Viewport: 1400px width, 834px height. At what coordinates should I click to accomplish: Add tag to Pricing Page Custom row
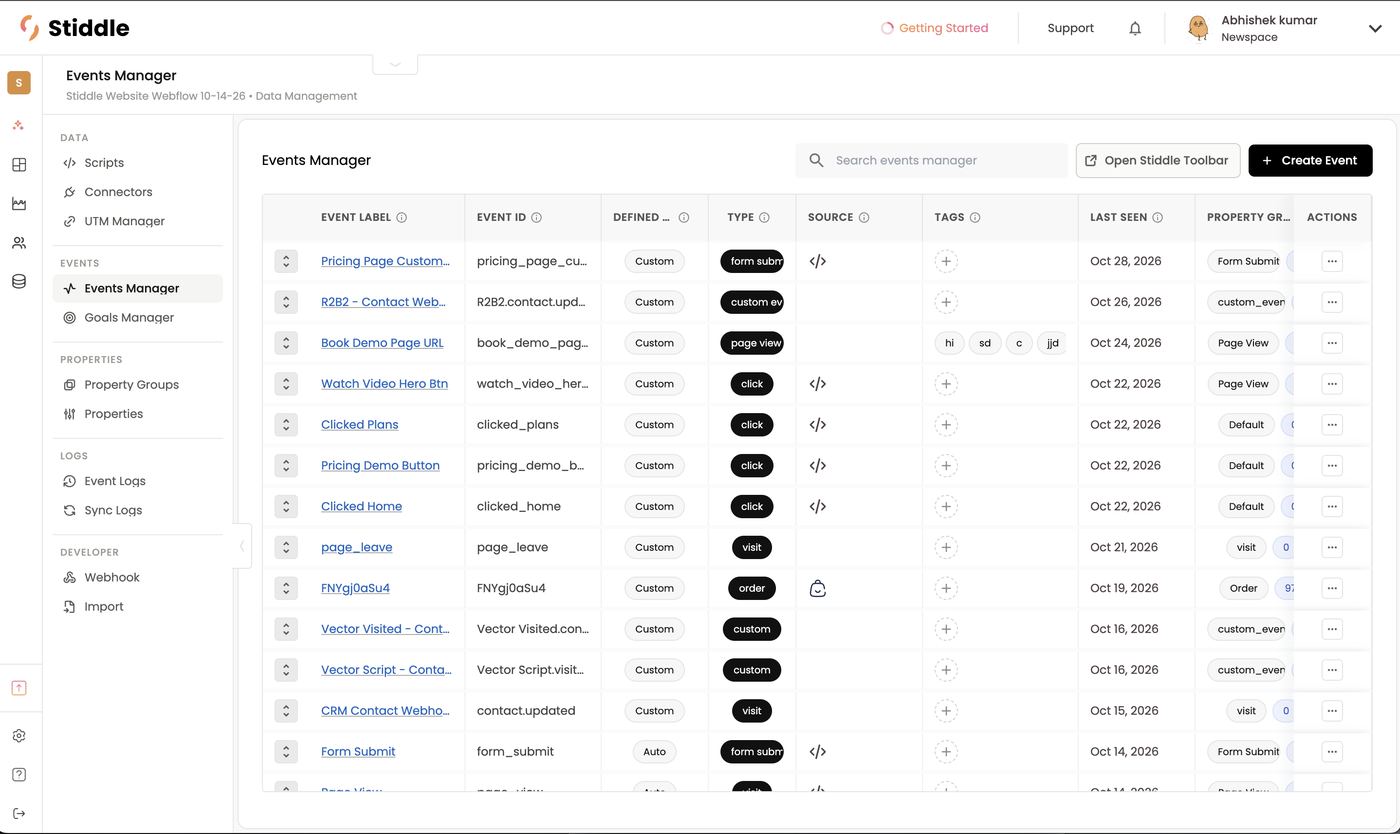pos(946,261)
